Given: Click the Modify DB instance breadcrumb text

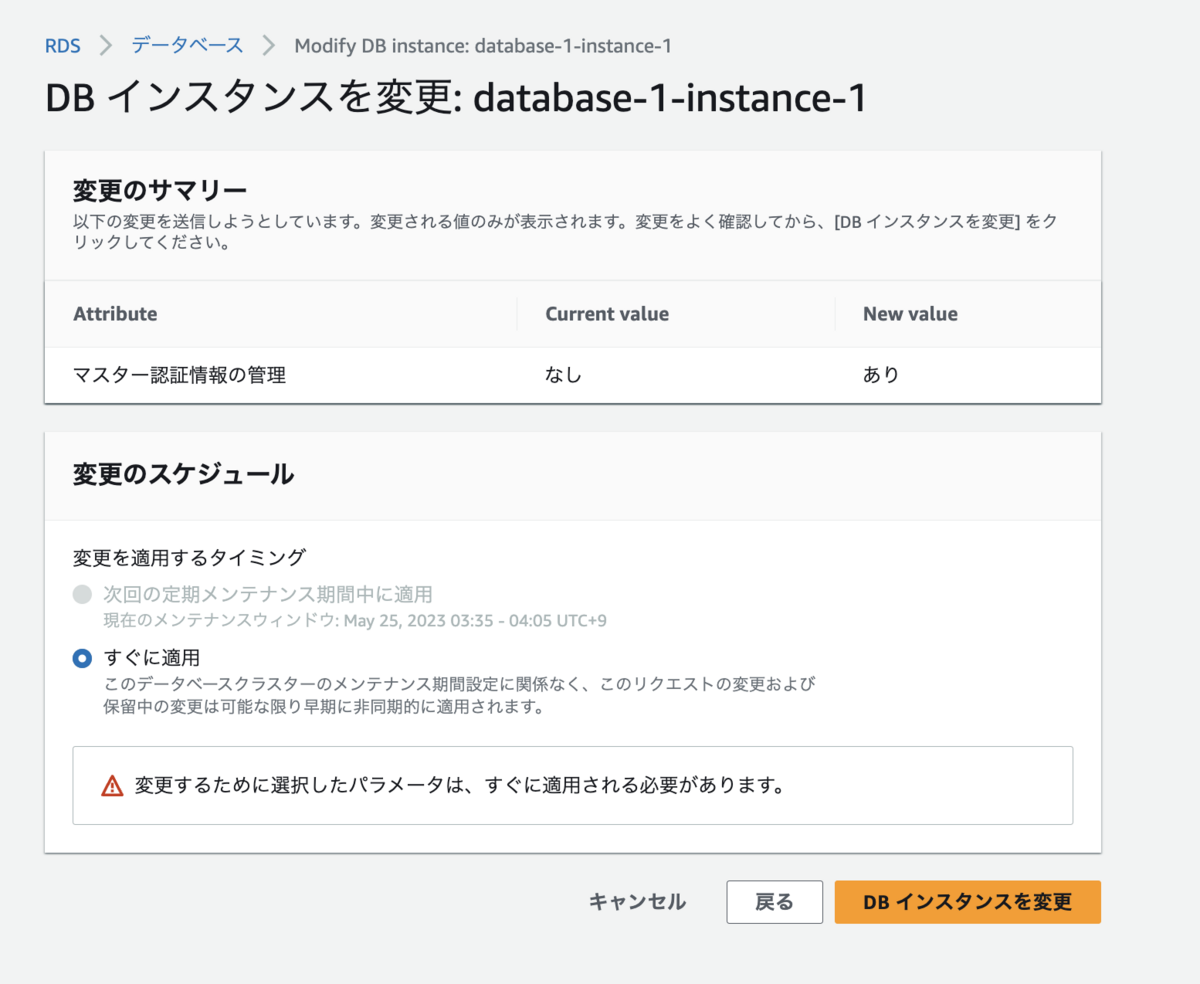Looking at the screenshot, I should (x=482, y=46).
